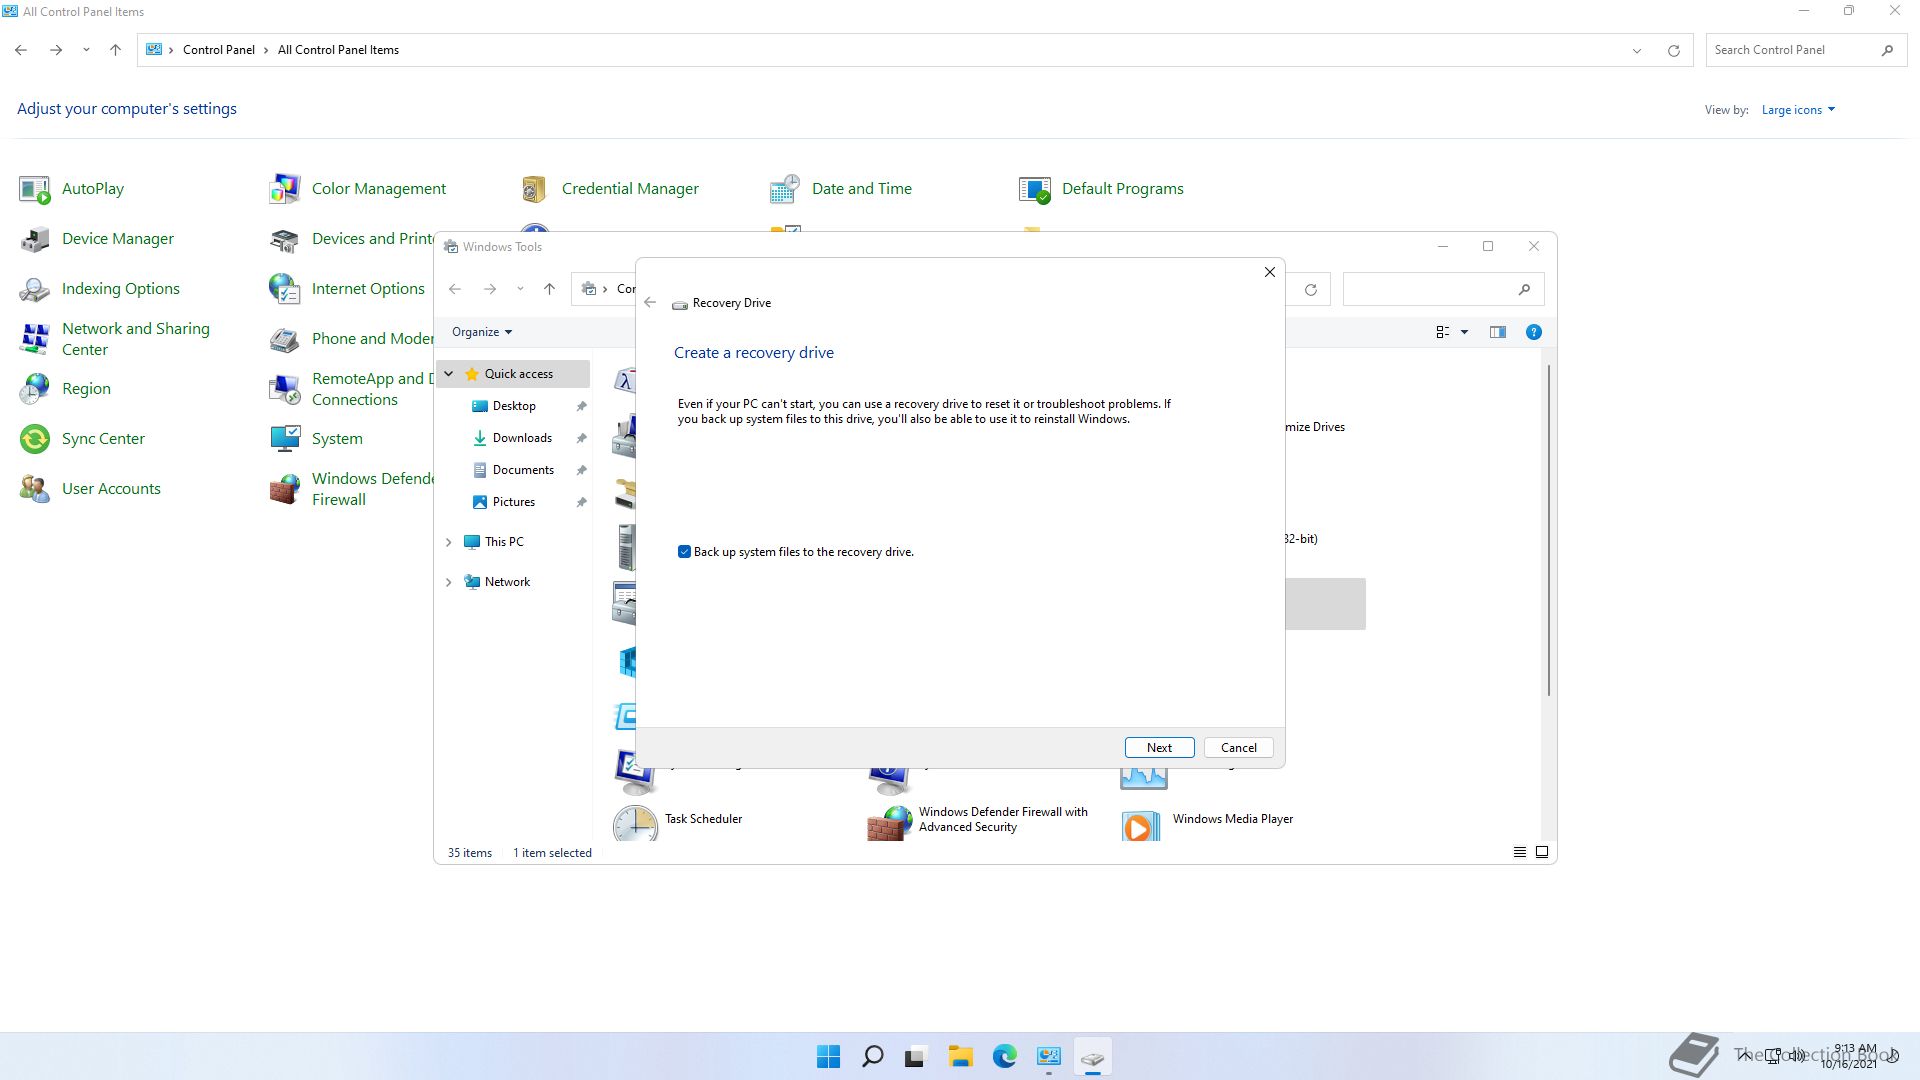The width and height of the screenshot is (1920, 1080).
Task: Collapse Quick access tree node
Action: click(x=448, y=374)
